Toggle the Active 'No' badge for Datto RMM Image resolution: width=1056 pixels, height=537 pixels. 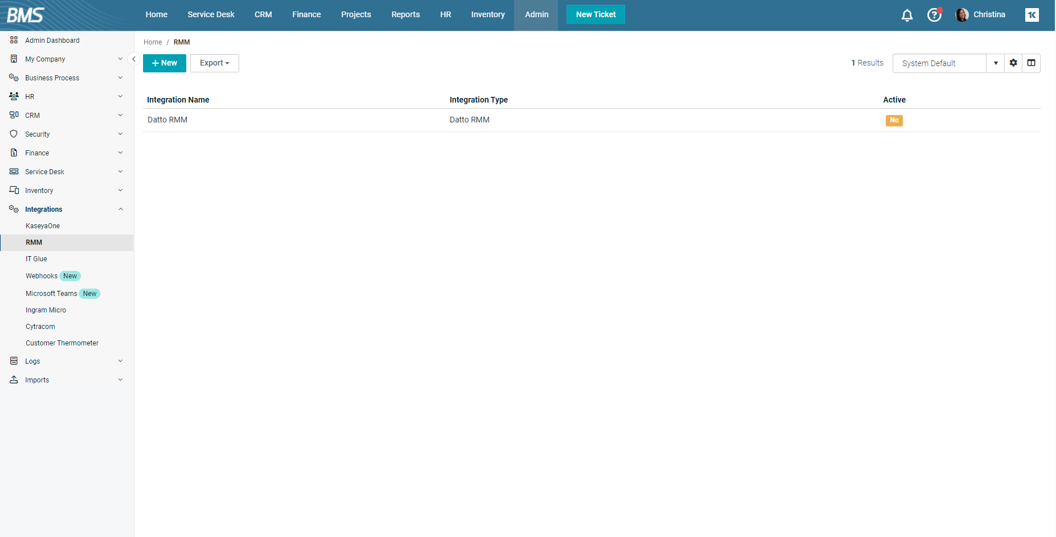pos(894,120)
